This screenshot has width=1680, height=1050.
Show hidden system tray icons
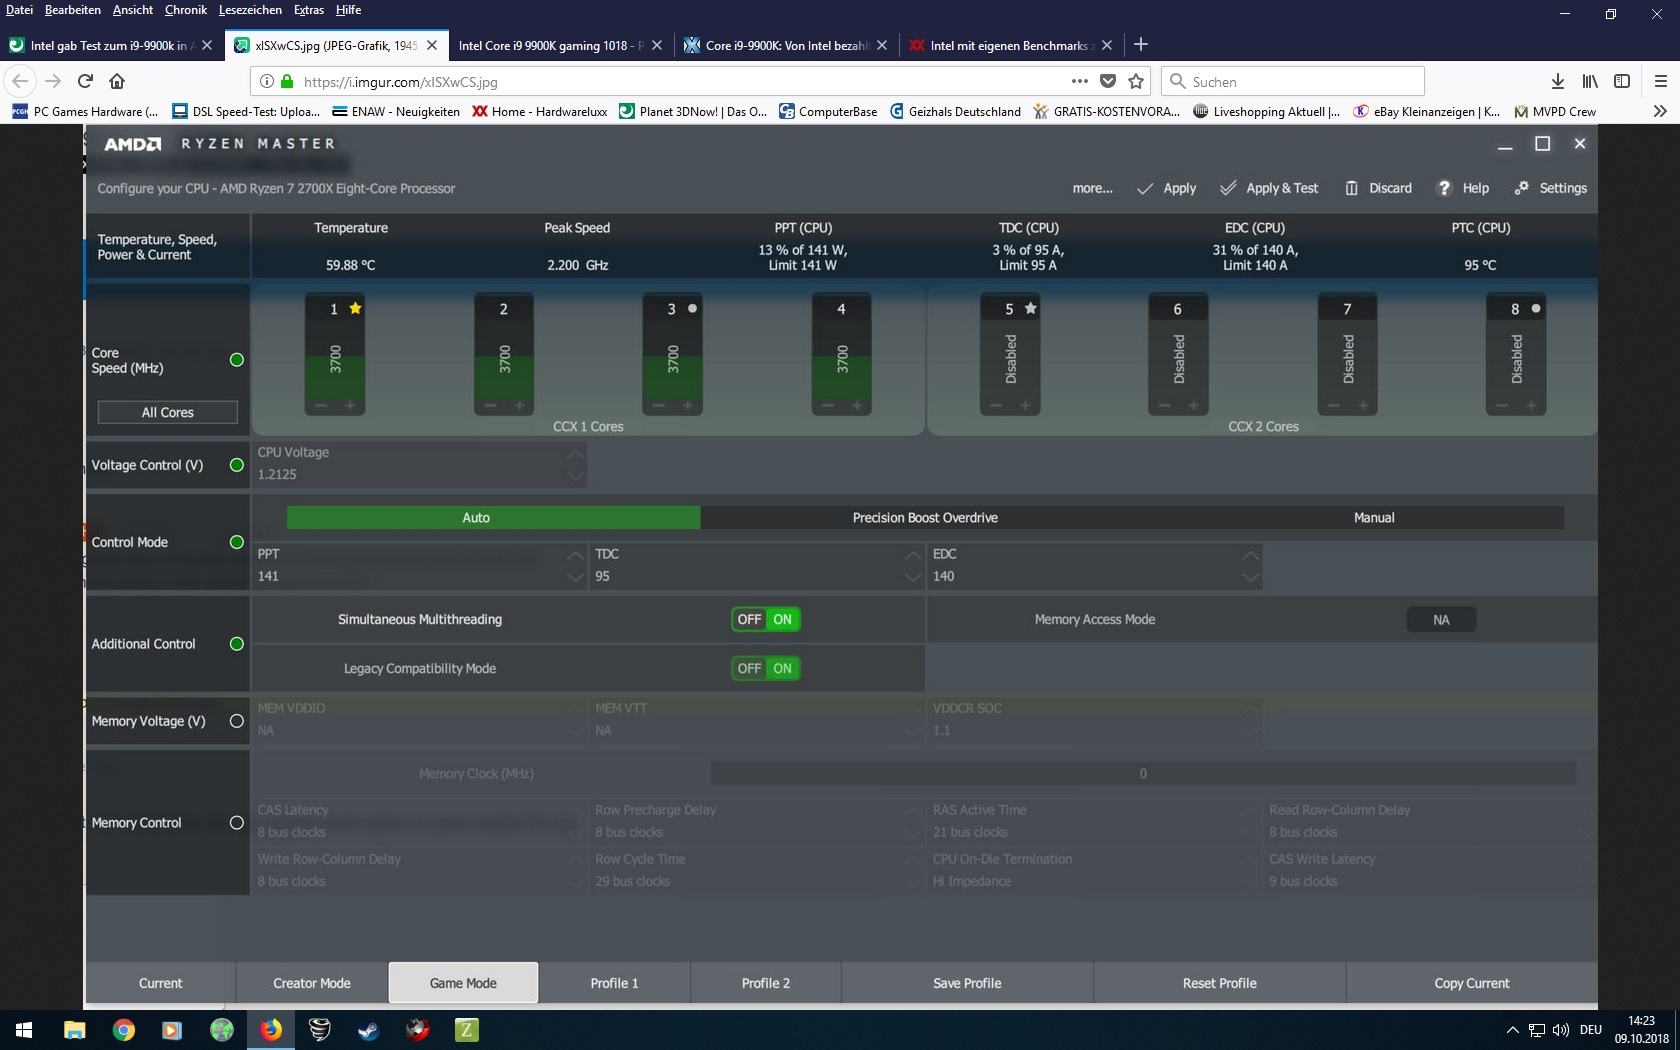coord(1512,1030)
